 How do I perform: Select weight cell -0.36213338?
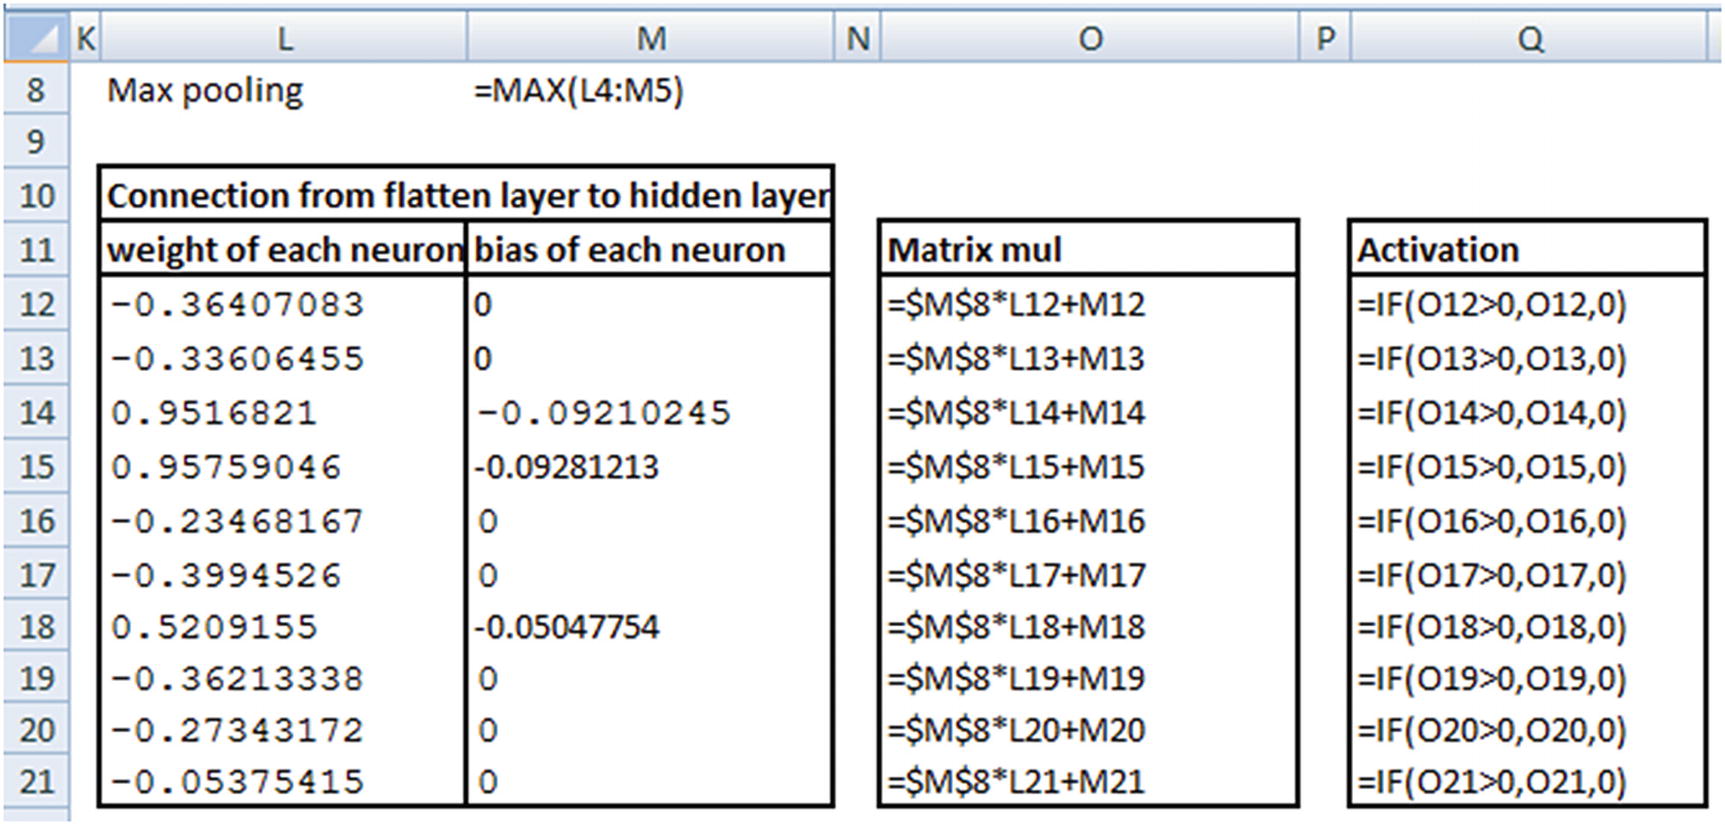click(284, 678)
